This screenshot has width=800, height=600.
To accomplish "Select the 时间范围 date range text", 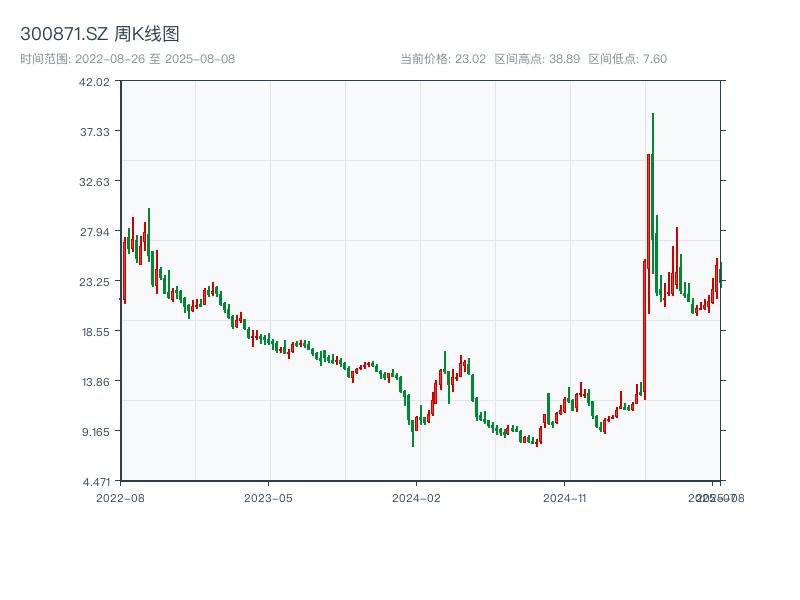I will coord(128,59).
